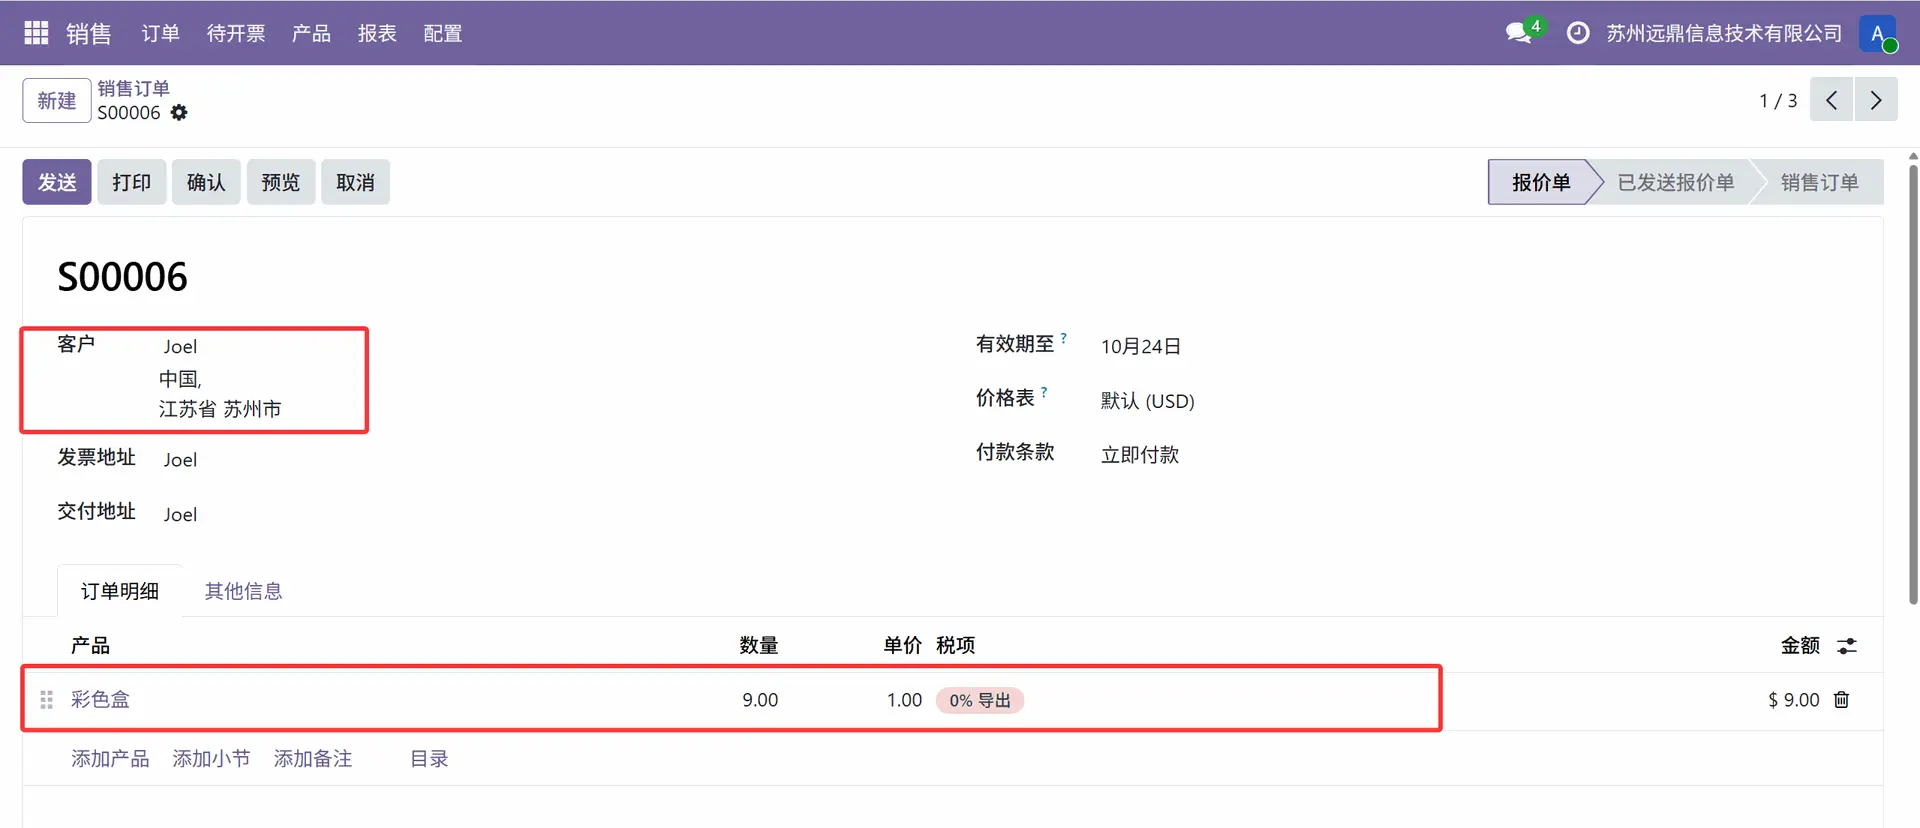Image resolution: width=1920 pixels, height=828 pixels.
Task: Open the 配置 menu
Action: (x=442, y=33)
